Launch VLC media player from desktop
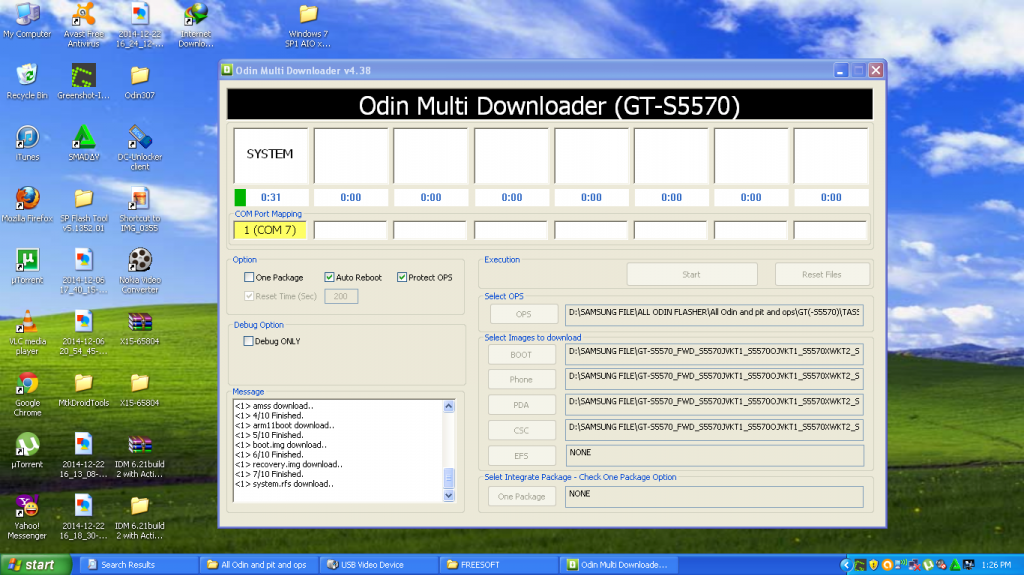This screenshot has height=575, width=1024. click(28, 320)
